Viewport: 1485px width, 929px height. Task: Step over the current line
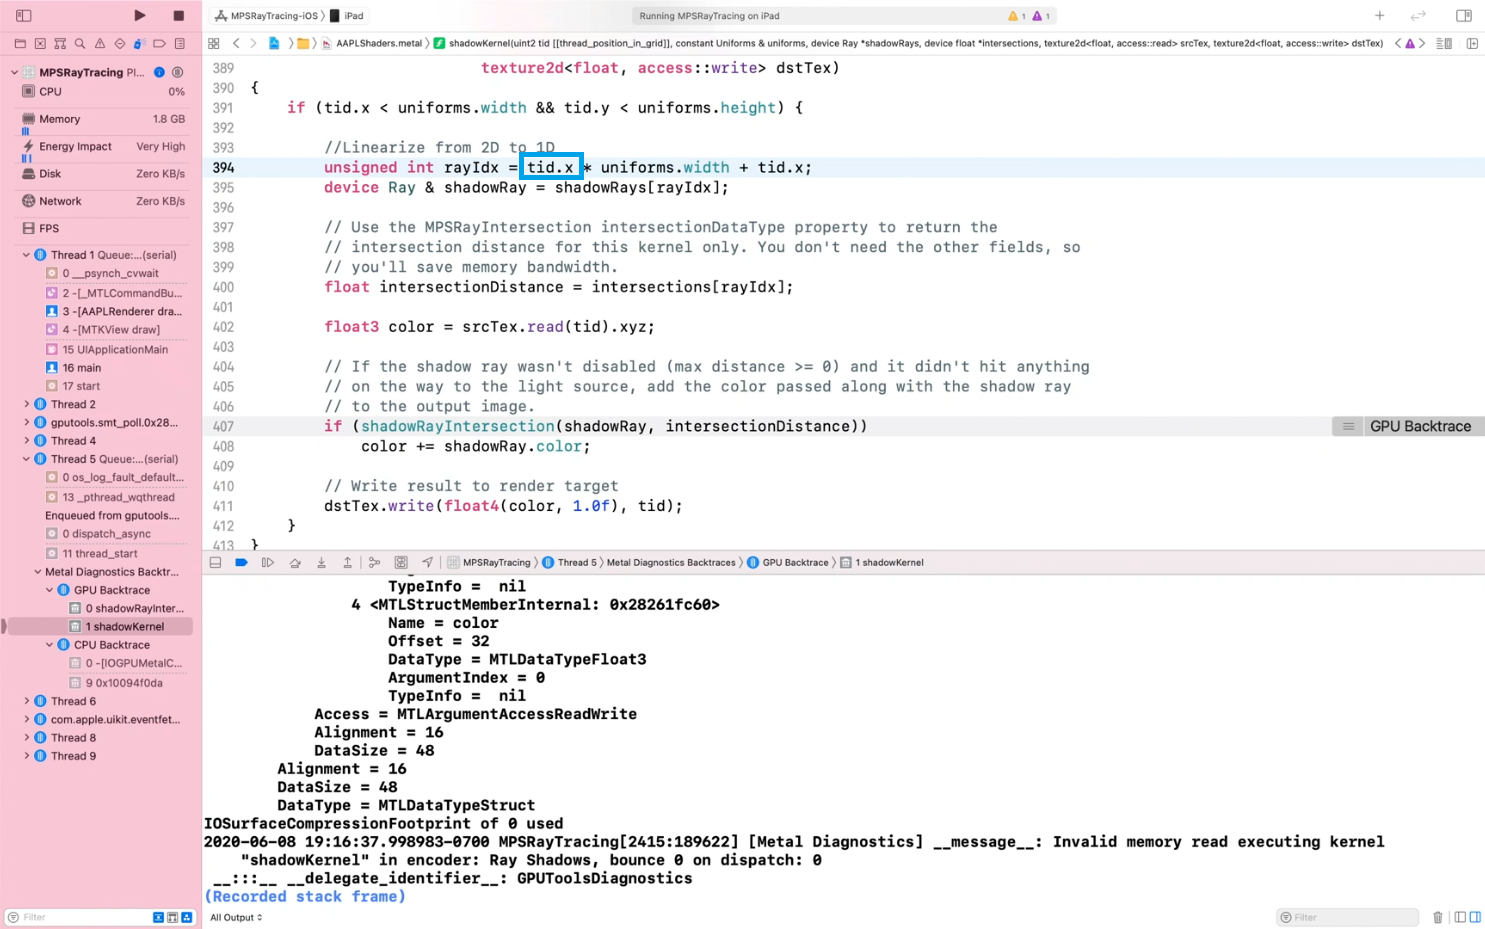click(295, 563)
